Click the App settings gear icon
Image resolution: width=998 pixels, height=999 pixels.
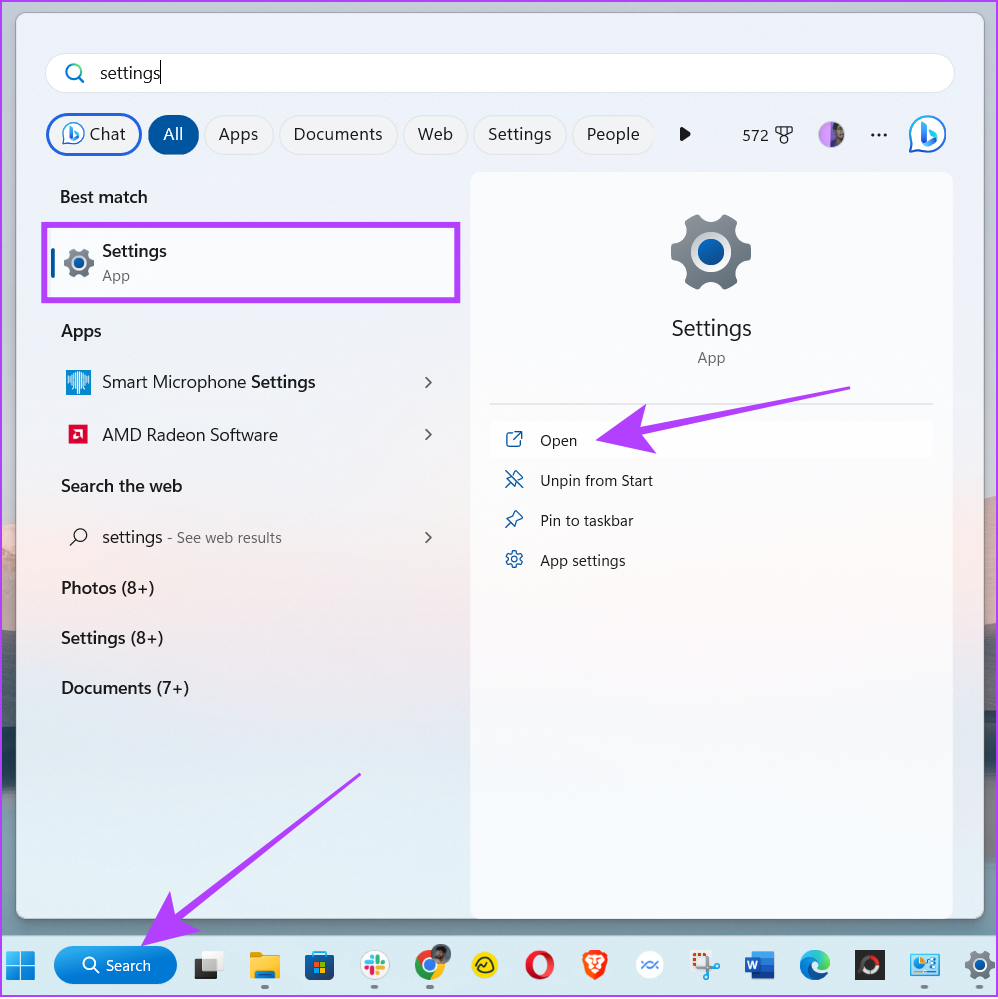click(514, 559)
